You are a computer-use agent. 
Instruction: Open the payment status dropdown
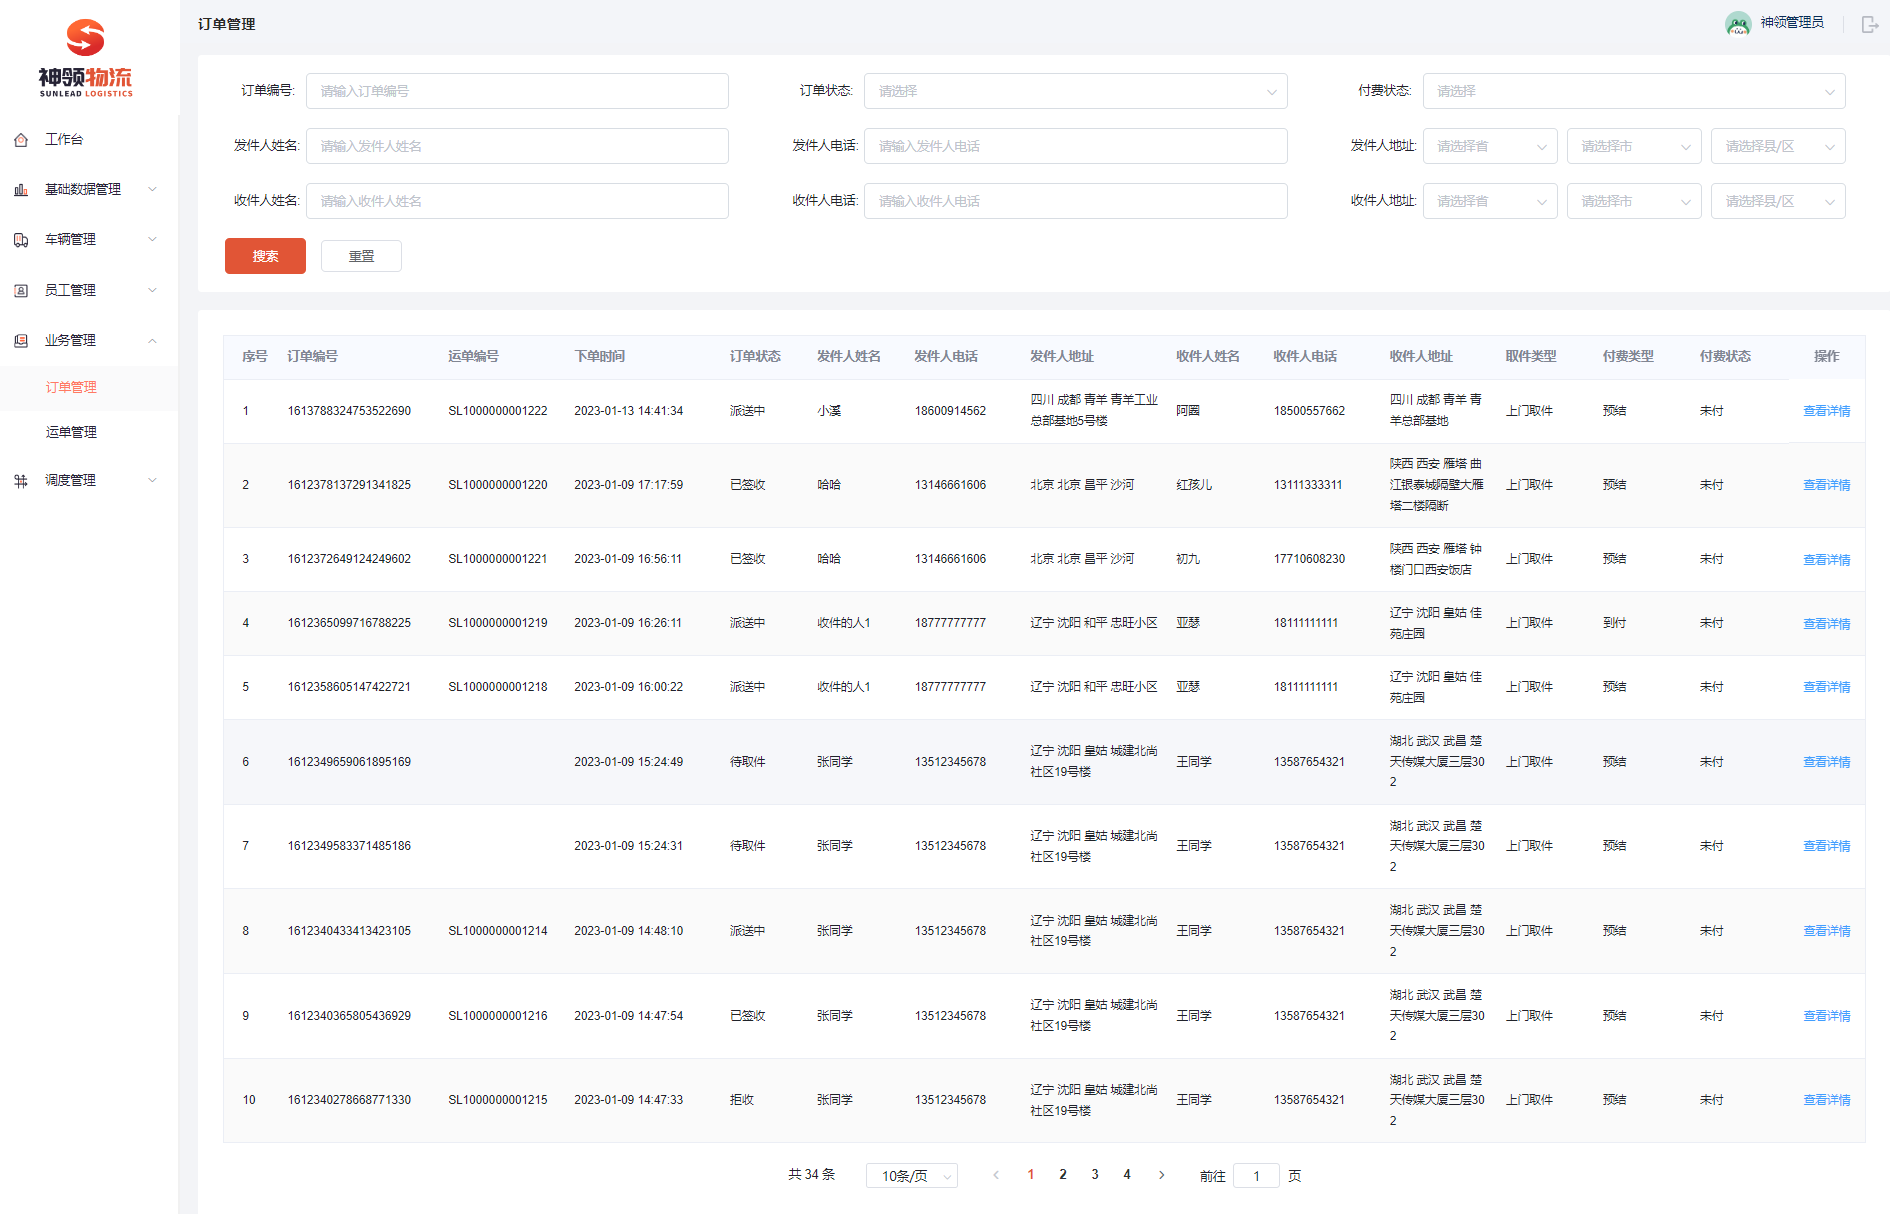pyautogui.click(x=1633, y=91)
